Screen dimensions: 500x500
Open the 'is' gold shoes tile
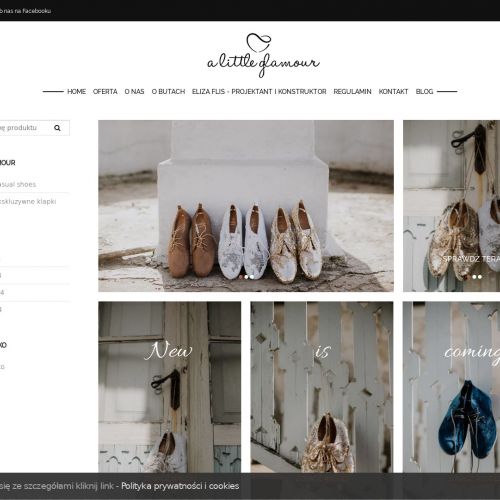pyautogui.click(x=322, y=387)
